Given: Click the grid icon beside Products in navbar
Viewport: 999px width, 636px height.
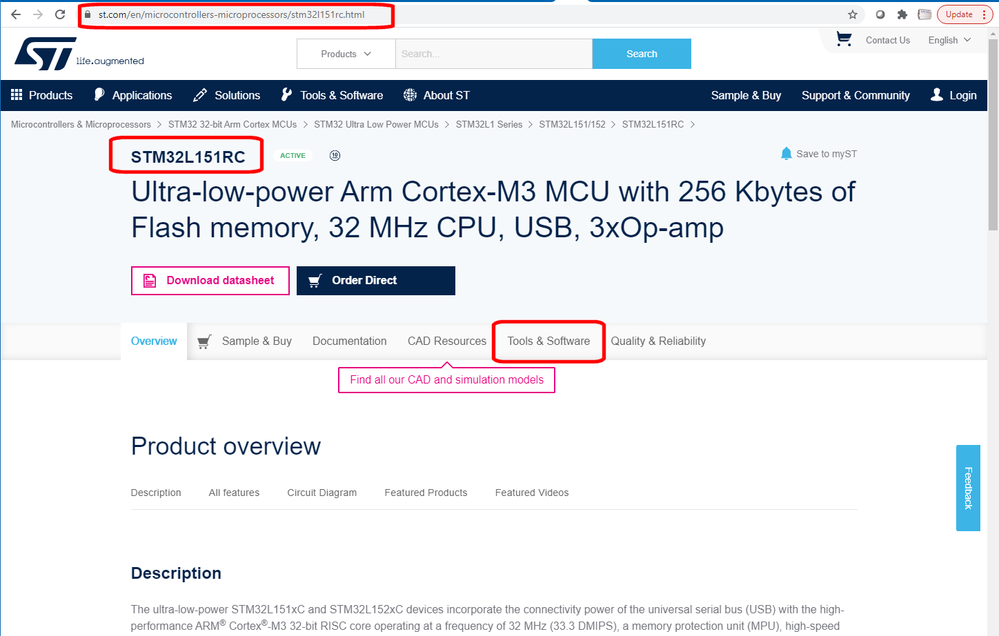Looking at the screenshot, I should point(17,95).
